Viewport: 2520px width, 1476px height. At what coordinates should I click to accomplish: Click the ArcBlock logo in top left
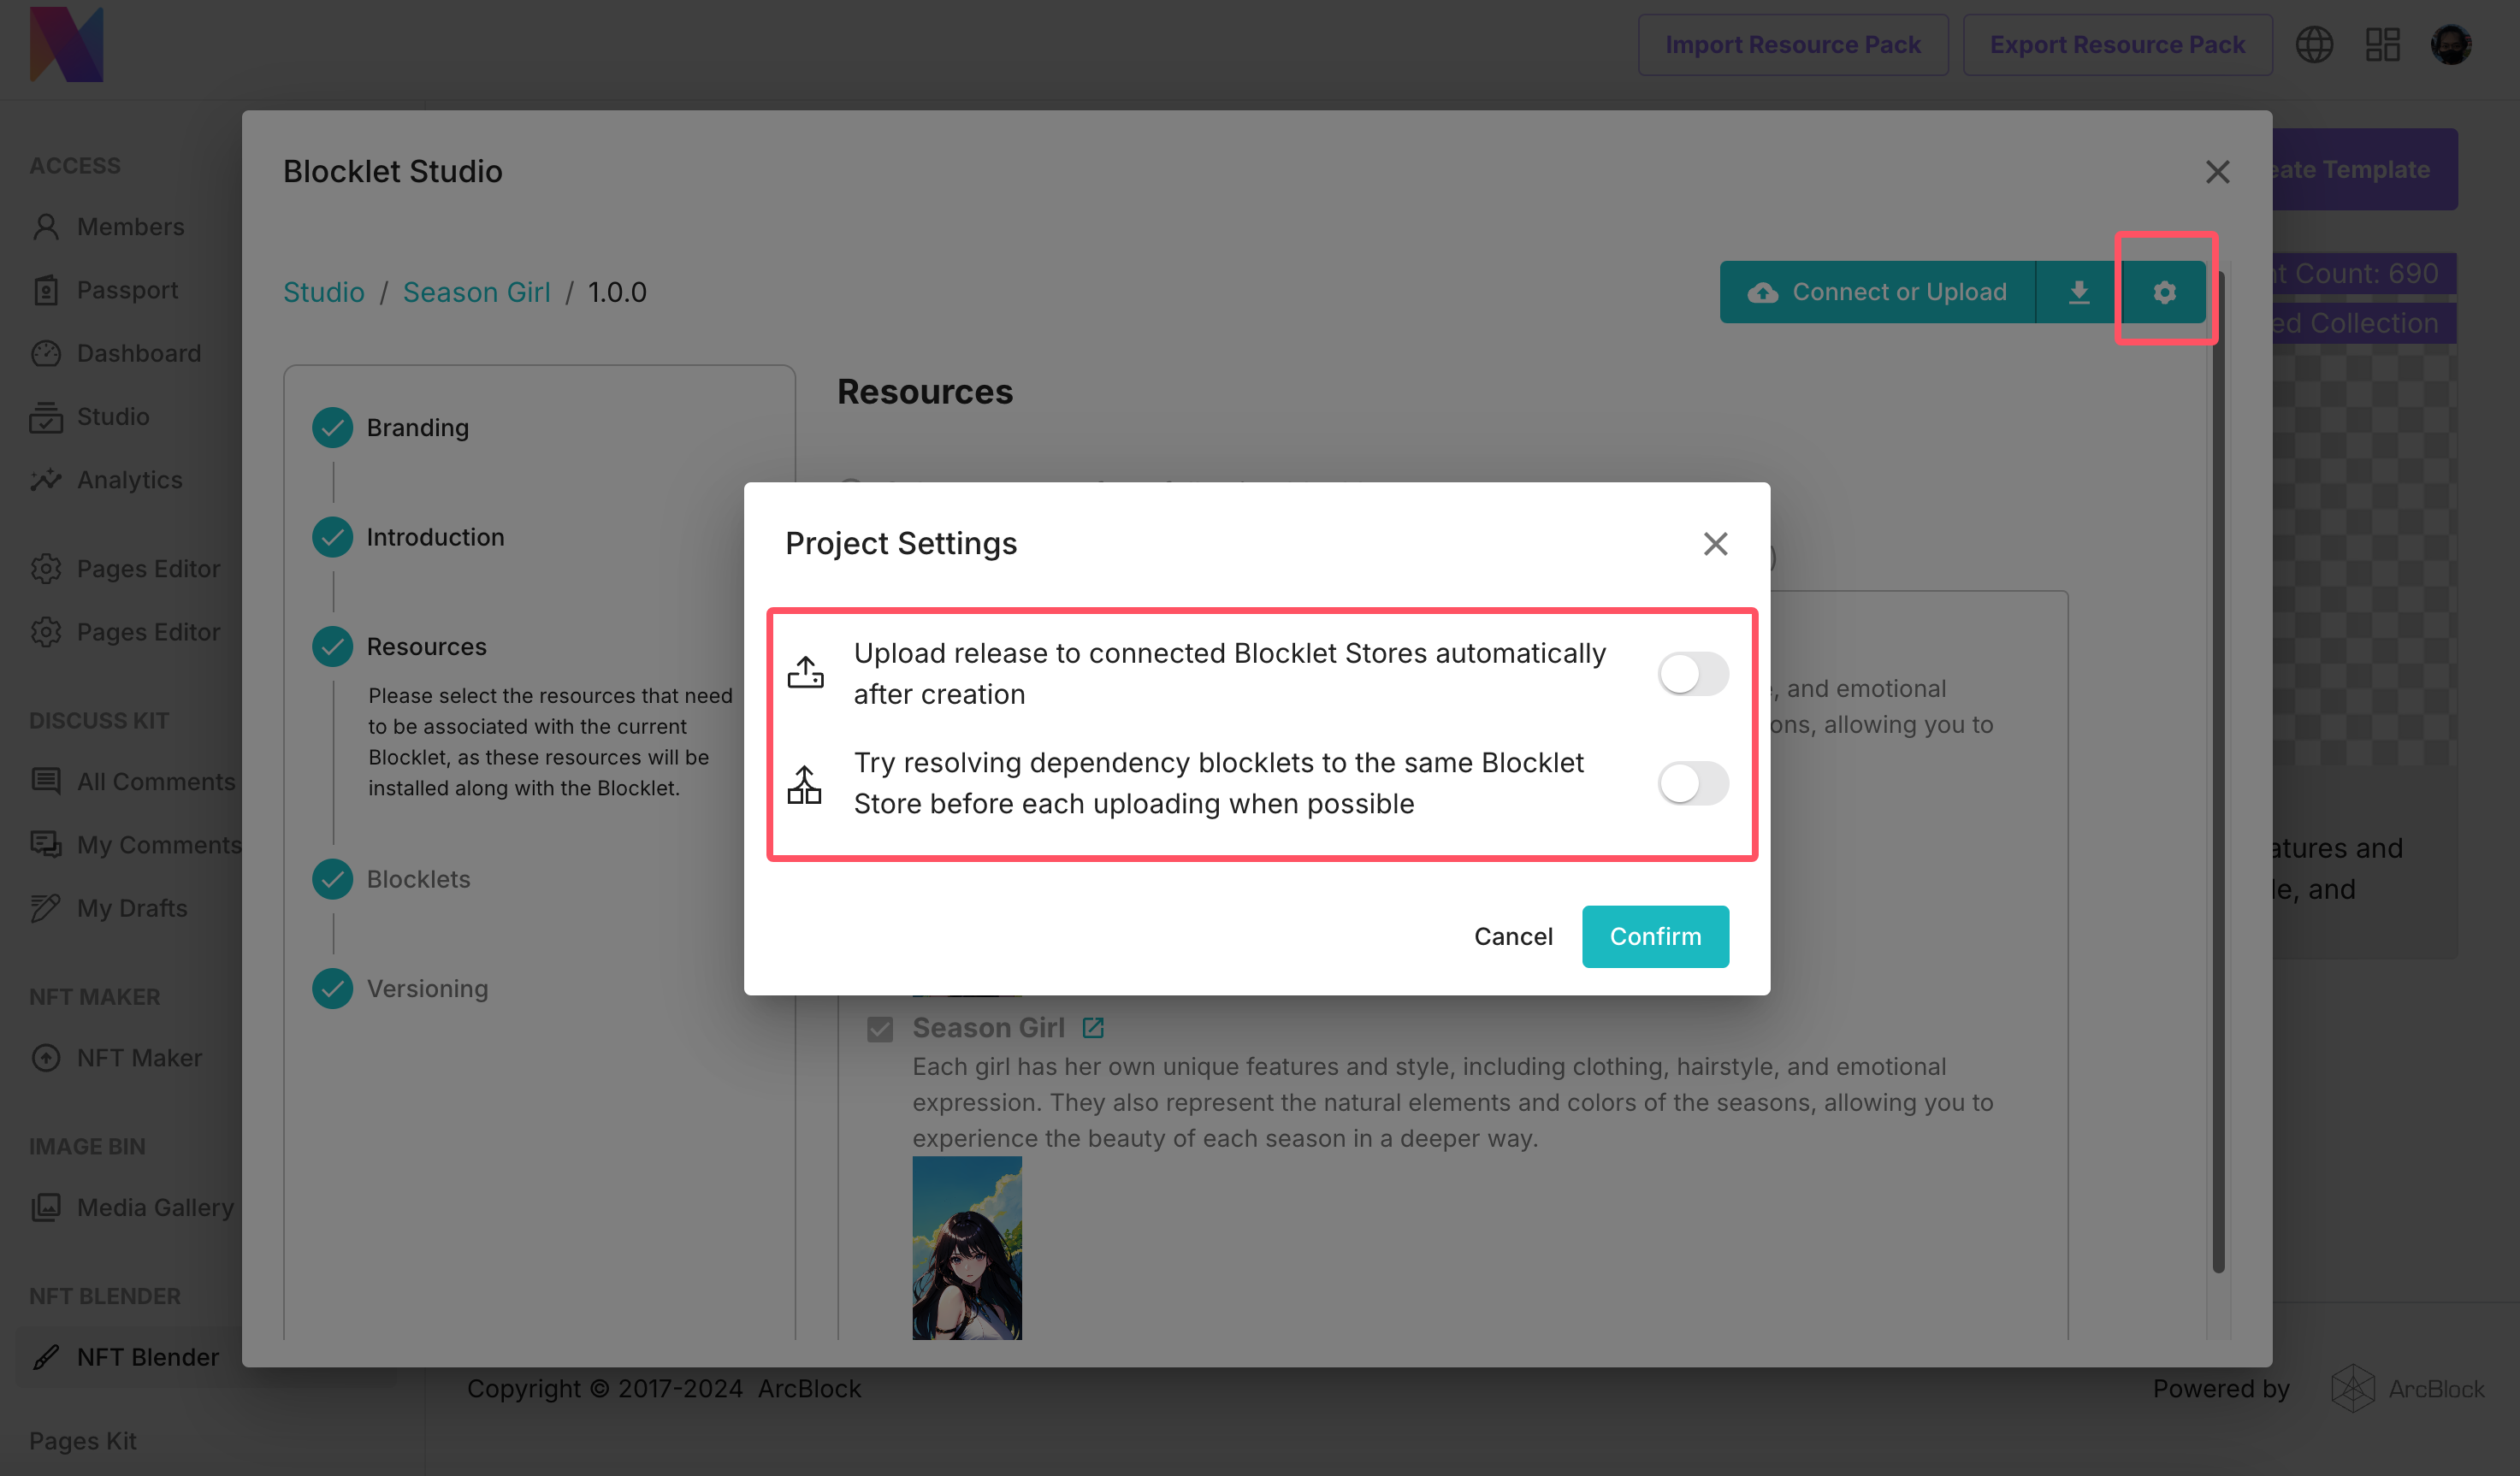[x=66, y=45]
